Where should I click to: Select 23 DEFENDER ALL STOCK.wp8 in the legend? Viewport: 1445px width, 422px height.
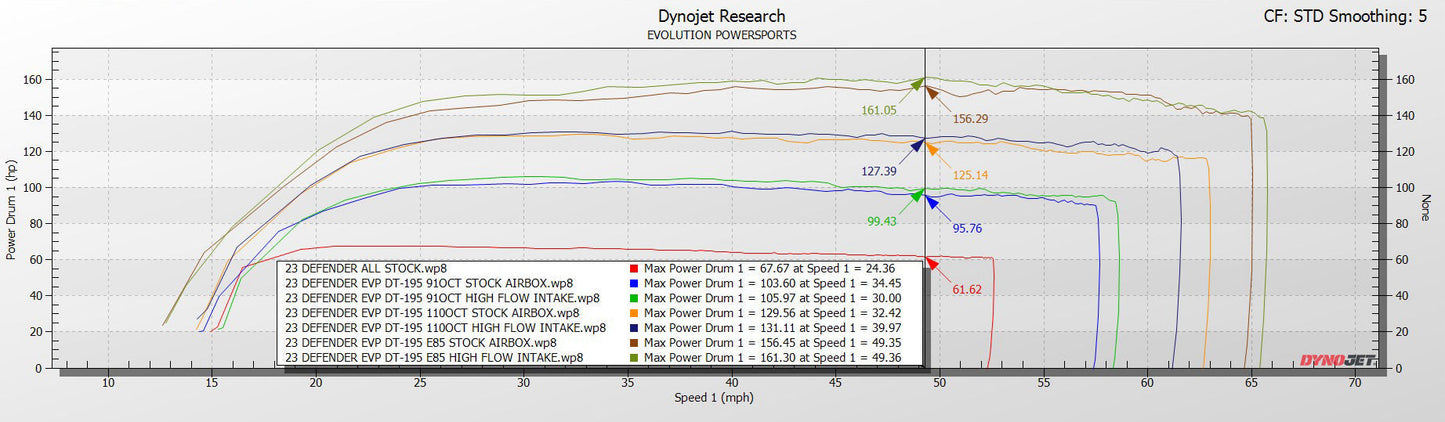[x=365, y=269]
